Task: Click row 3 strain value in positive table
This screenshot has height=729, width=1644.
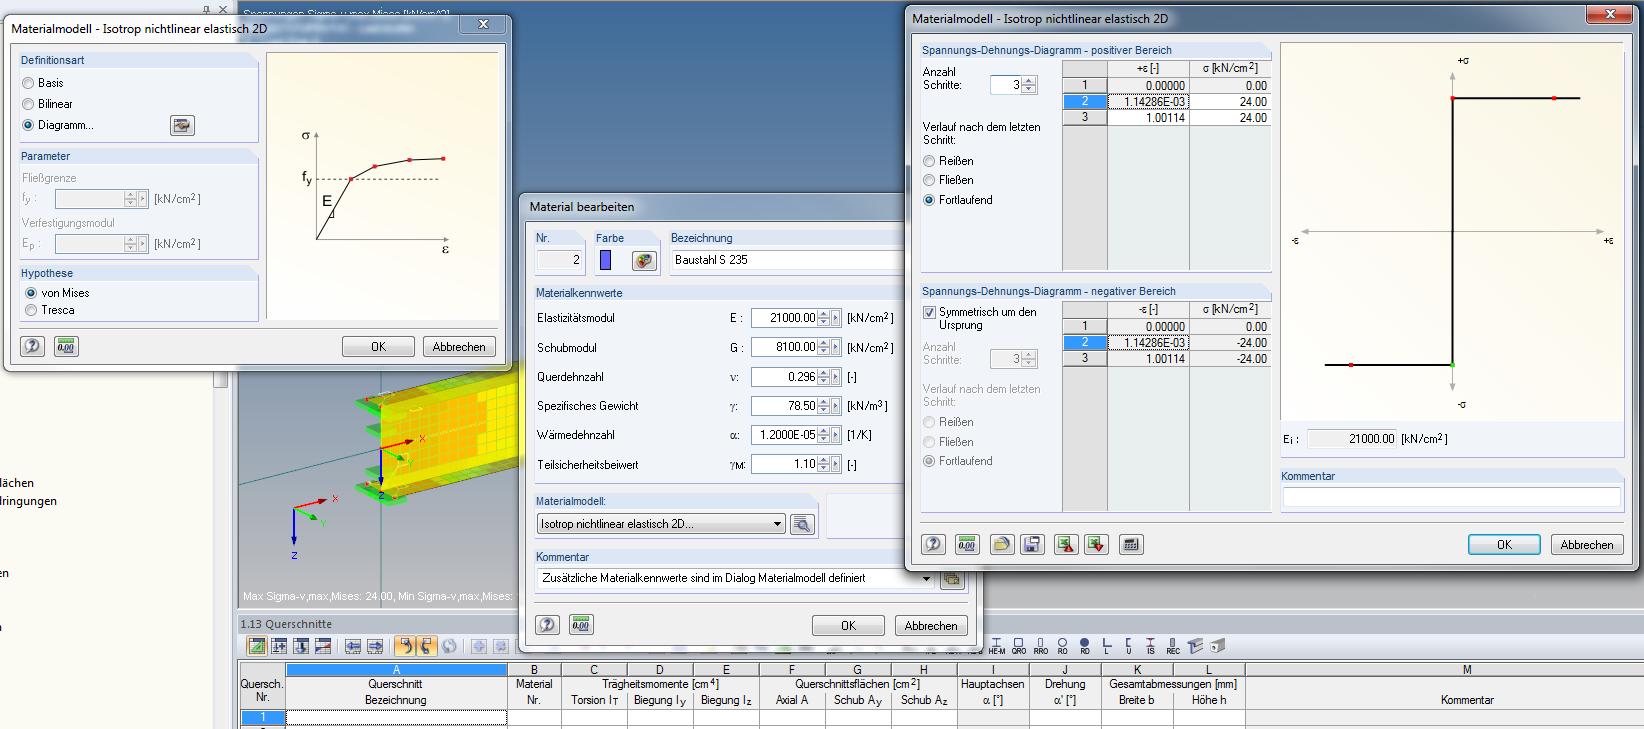Action: tap(1148, 118)
